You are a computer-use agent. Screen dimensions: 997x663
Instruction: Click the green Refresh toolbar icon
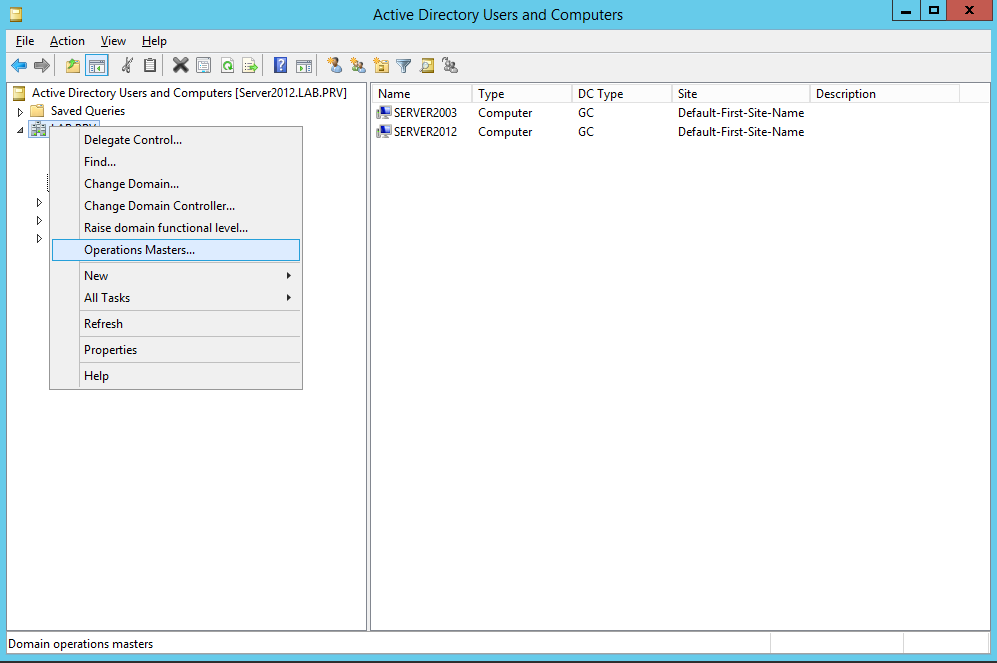coord(227,65)
